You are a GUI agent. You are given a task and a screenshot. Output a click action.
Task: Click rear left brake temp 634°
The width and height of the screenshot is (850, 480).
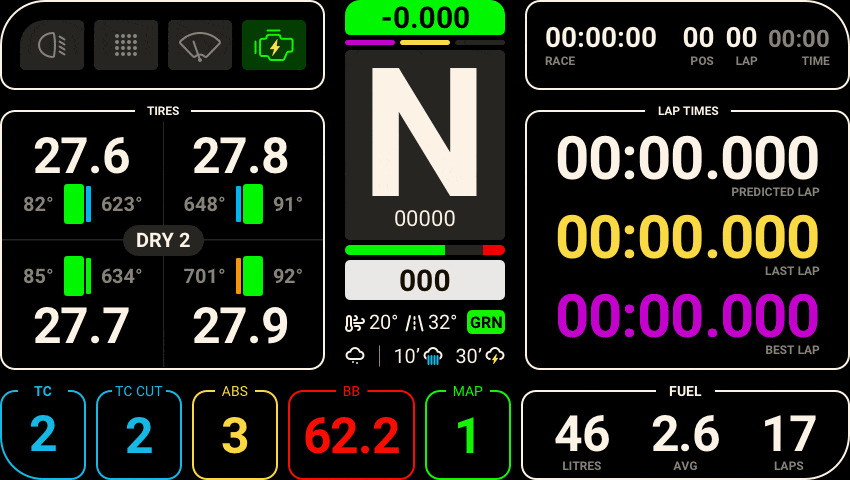tap(122, 276)
